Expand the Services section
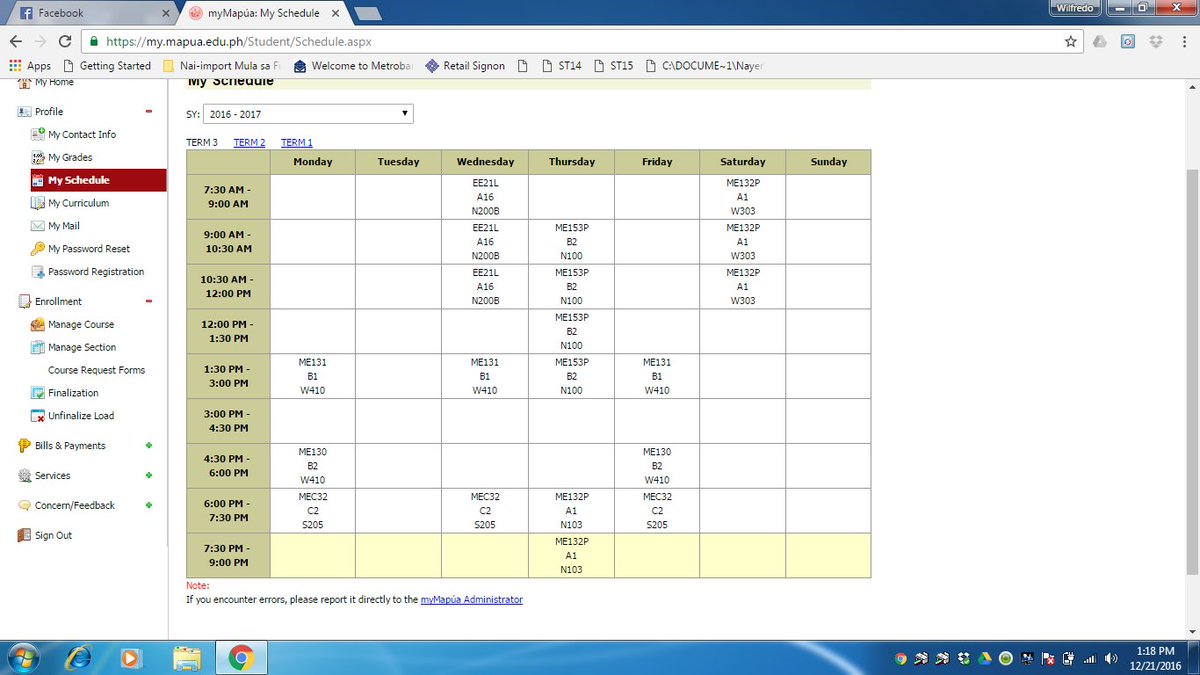This screenshot has width=1200, height=675. coord(148,476)
